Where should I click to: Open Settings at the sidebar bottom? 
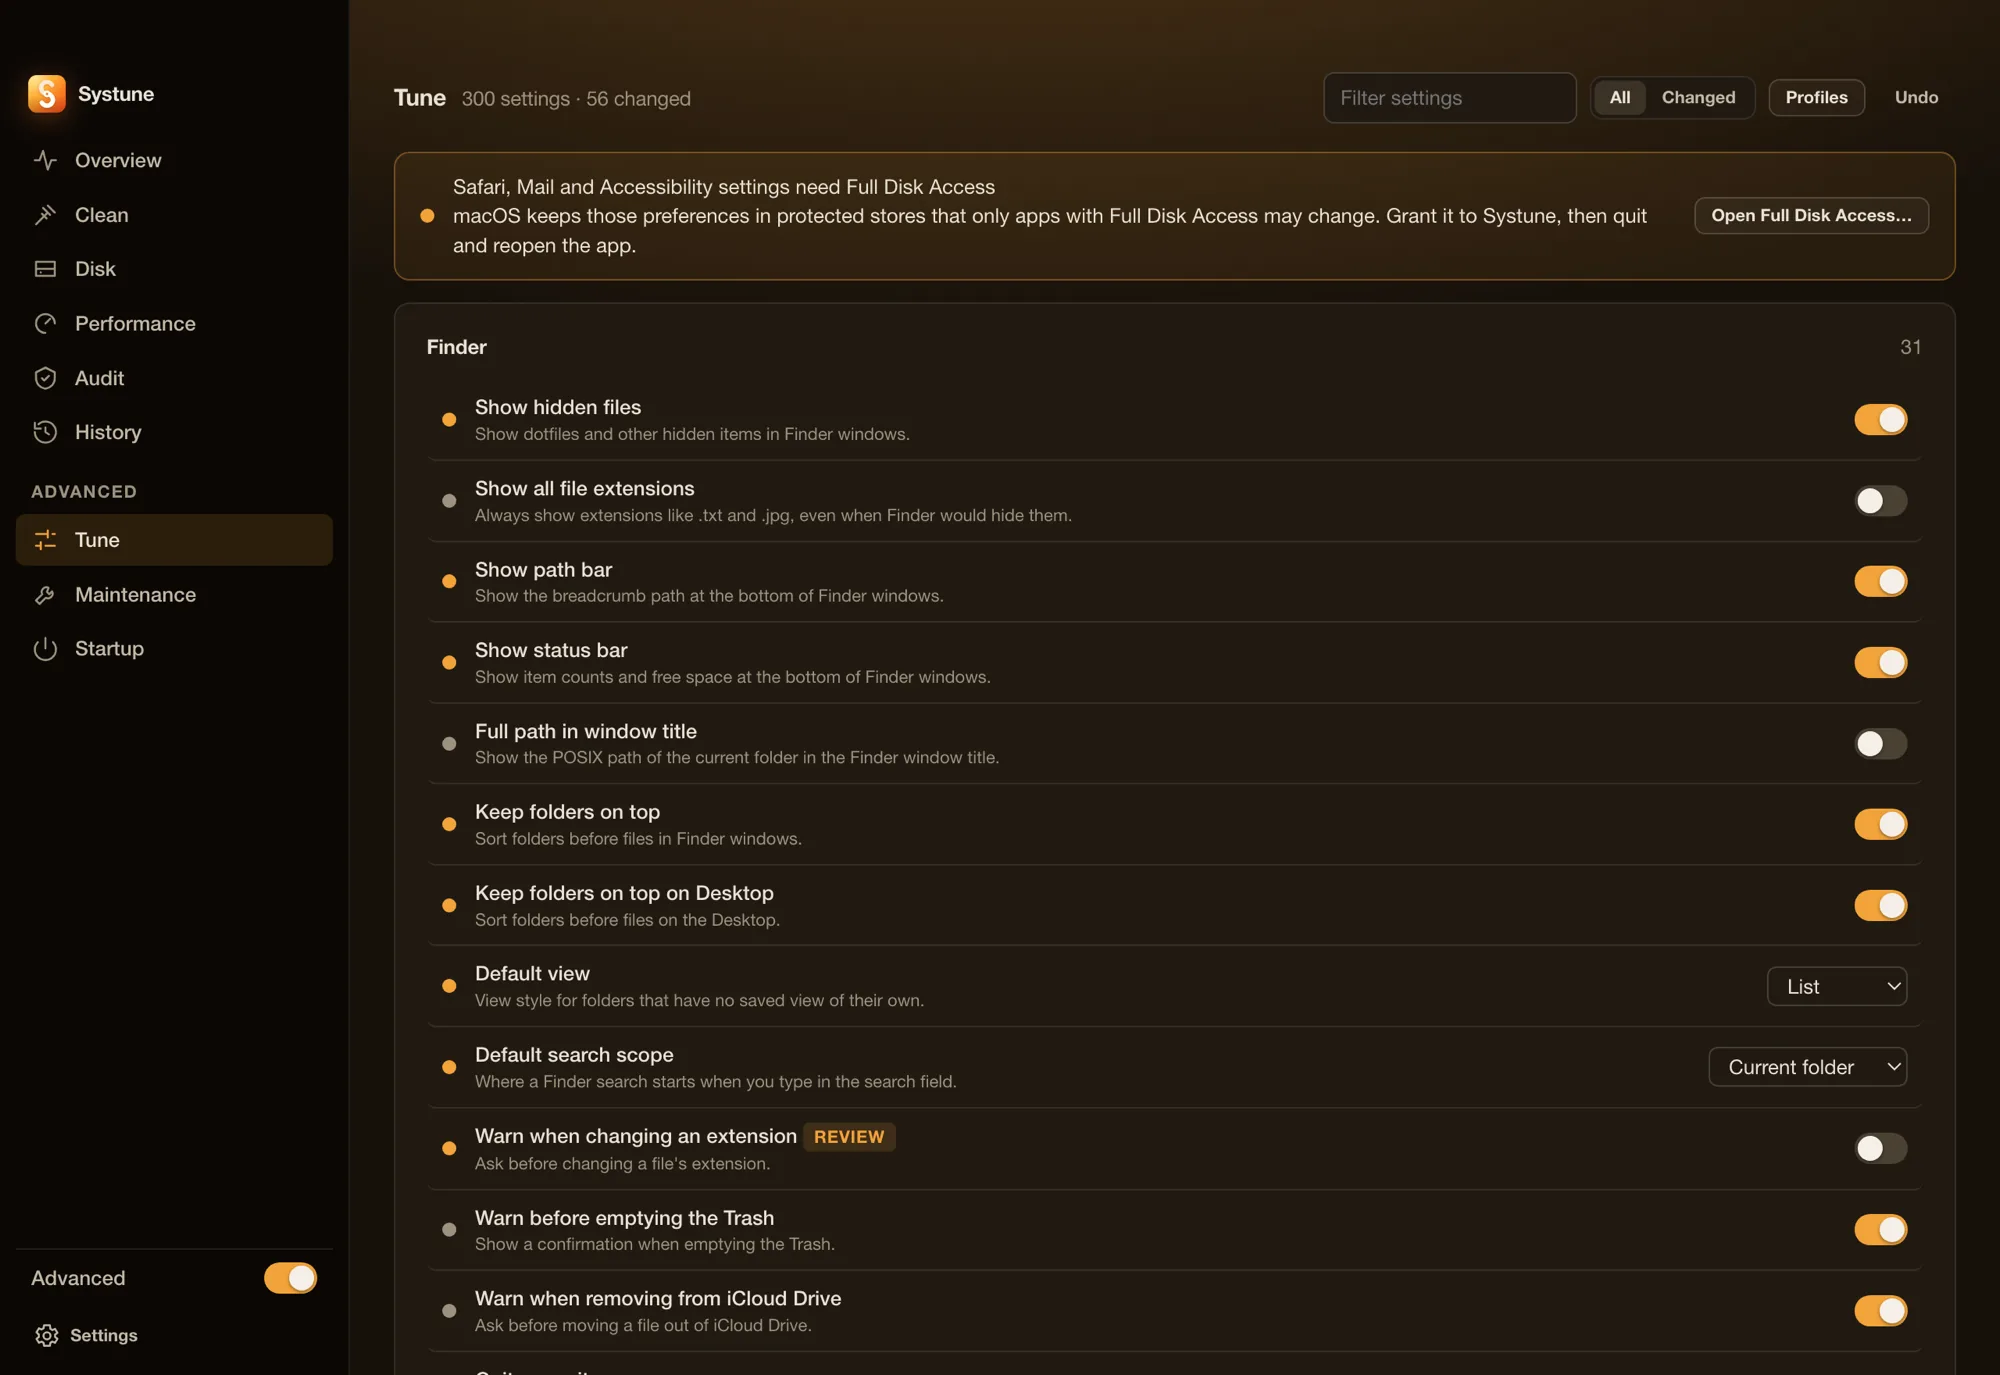tap(86, 1336)
